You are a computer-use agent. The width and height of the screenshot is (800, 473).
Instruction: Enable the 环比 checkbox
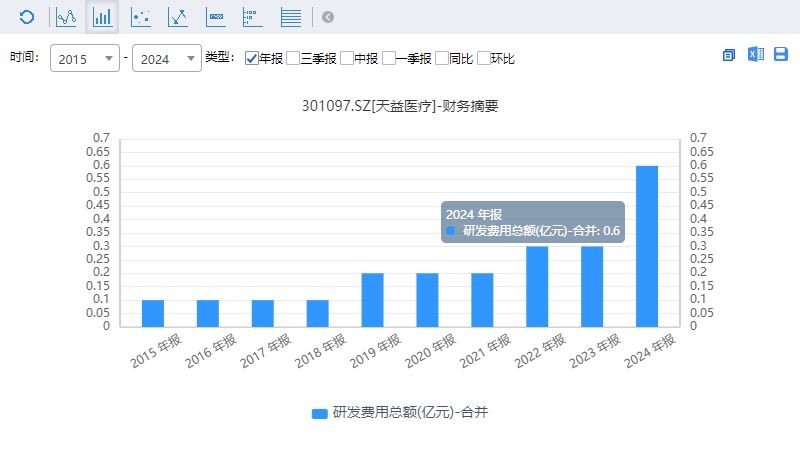483,59
